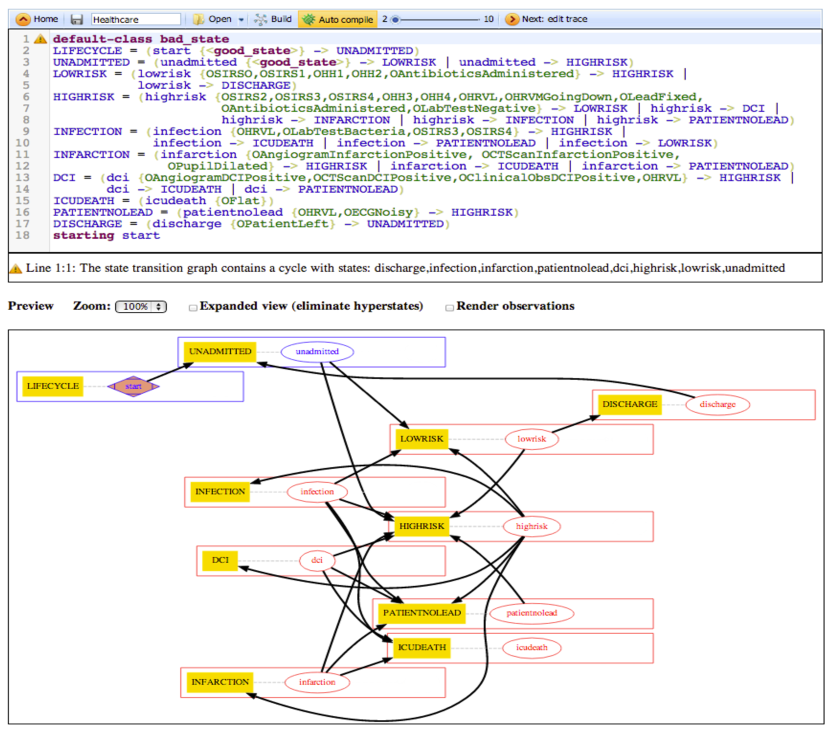Enable Expanded view (eliminate hyperstates) checkbox
Viewport: 830px width, 738px height.
pos(193,306)
